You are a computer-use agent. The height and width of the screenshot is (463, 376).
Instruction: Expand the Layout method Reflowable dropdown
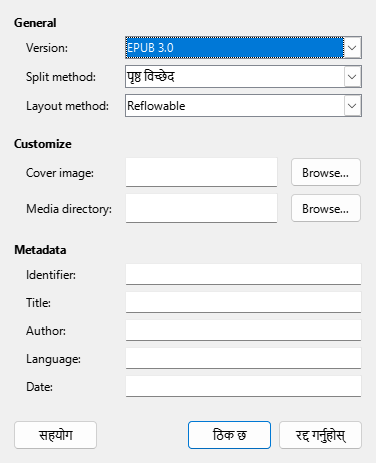point(243,106)
